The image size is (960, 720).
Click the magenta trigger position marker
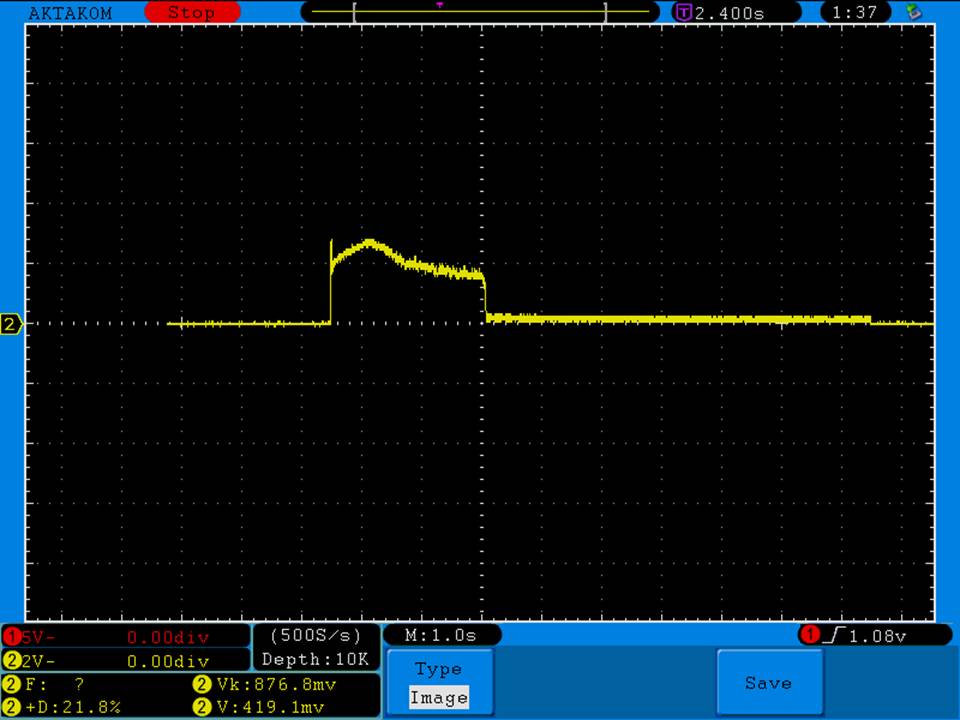point(440,5)
